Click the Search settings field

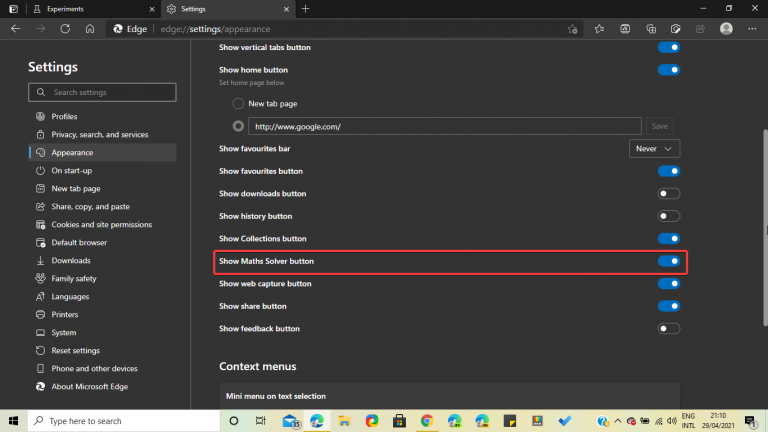(x=102, y=92)
